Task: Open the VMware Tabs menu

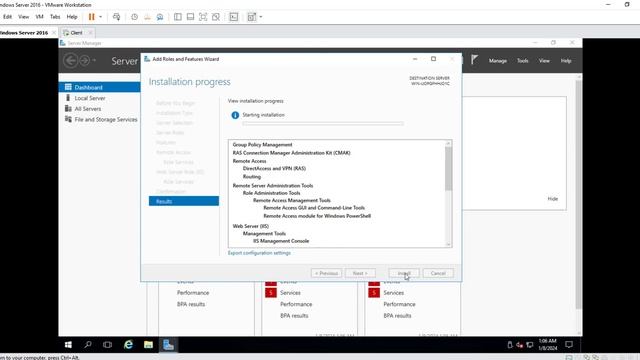Action: [x=55, y=17]
